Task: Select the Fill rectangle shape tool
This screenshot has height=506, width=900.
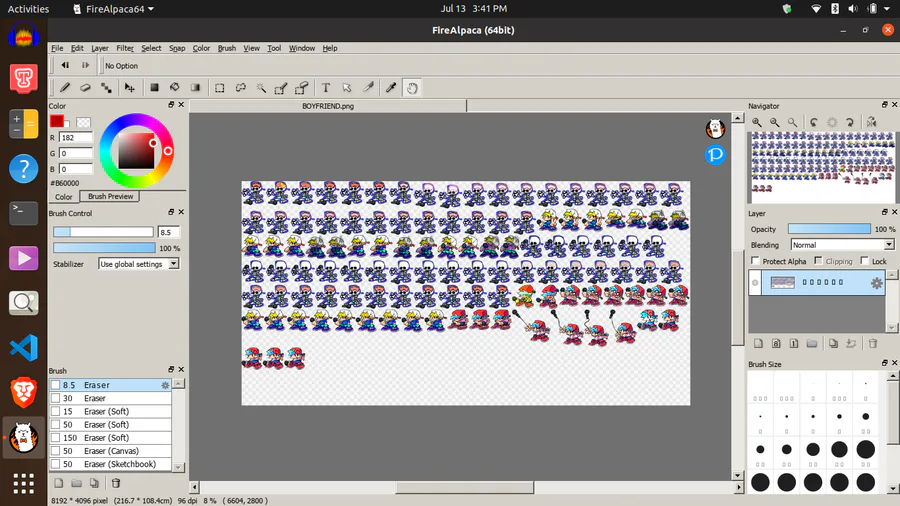Action: click(x=154, y=88)
